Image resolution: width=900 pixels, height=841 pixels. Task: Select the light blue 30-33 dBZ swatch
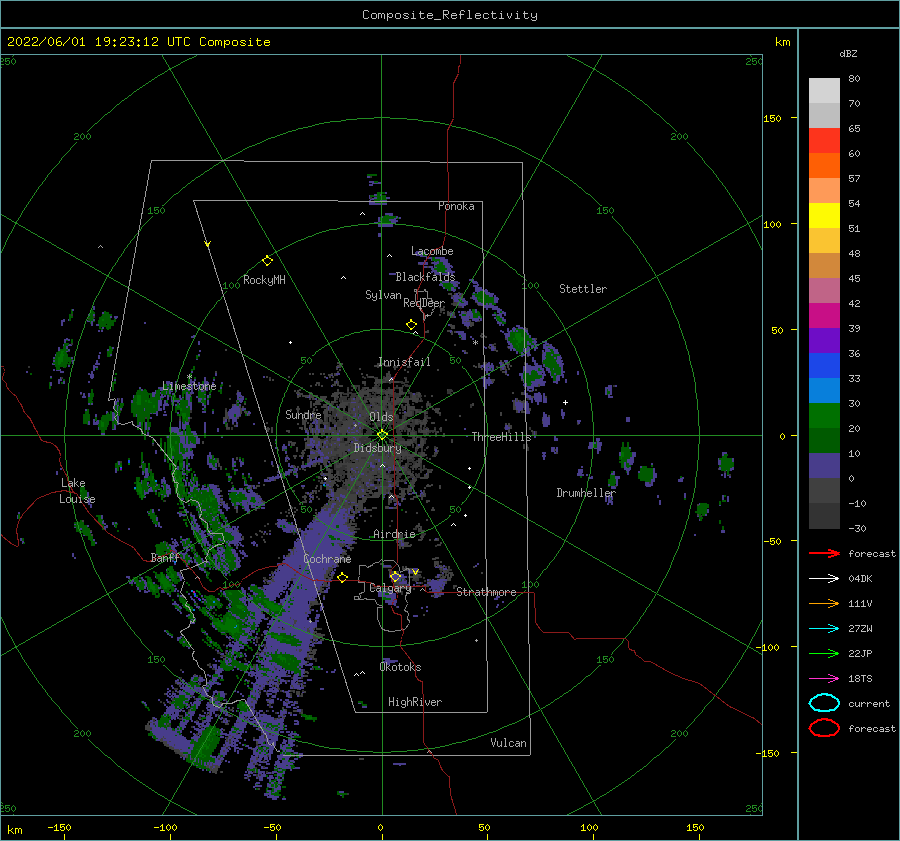(824, 391)
